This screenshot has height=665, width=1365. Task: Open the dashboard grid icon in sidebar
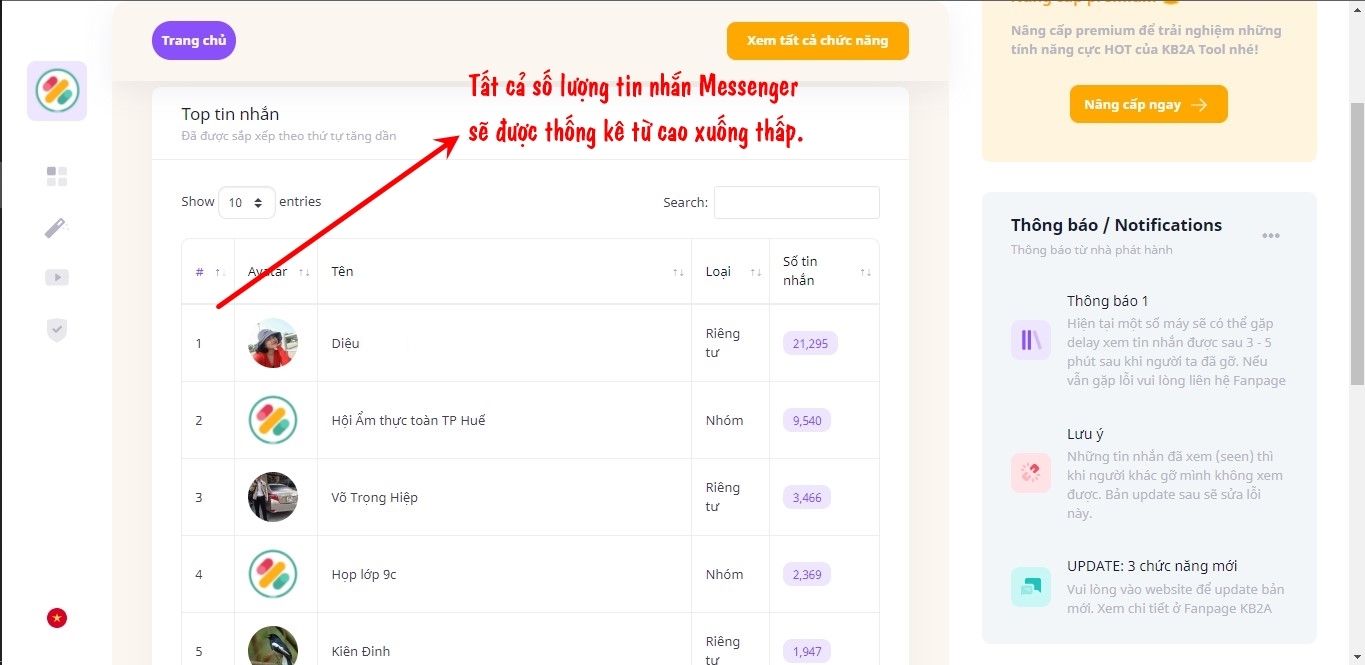57,176
